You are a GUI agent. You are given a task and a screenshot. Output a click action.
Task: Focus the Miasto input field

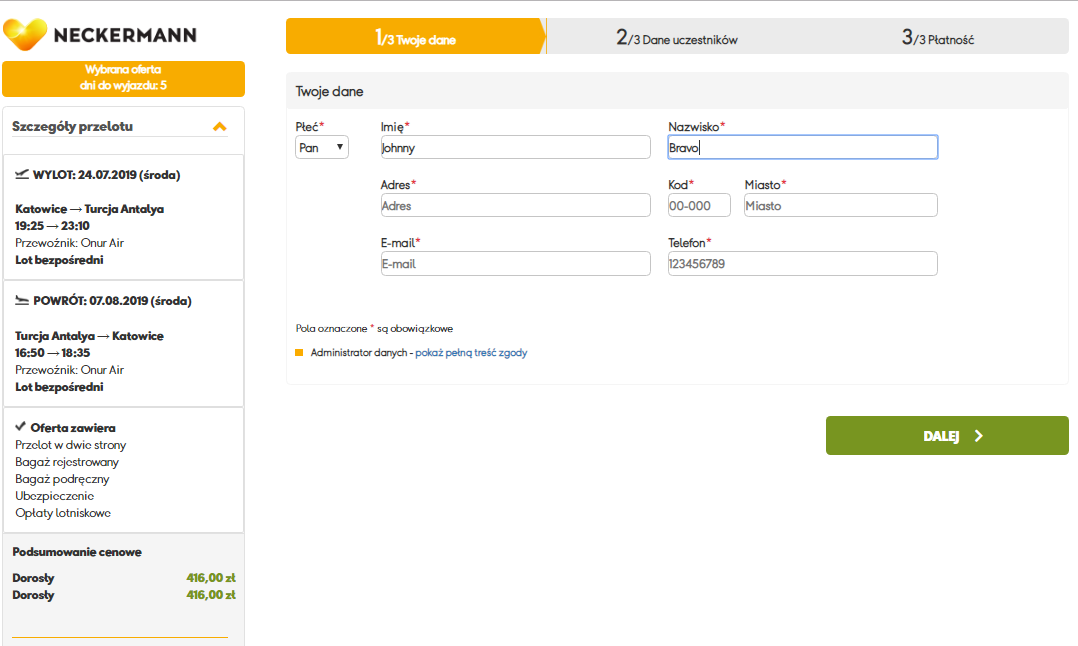tap(840, 205)
